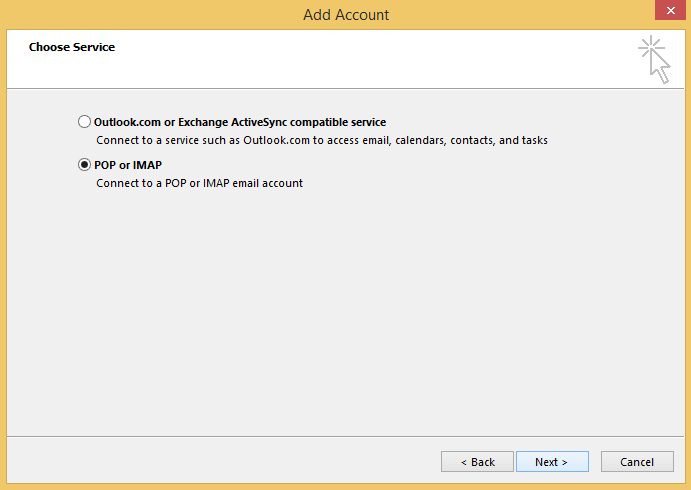Go back with the Back button
This screenshot has width=691, height=490.
477,462
